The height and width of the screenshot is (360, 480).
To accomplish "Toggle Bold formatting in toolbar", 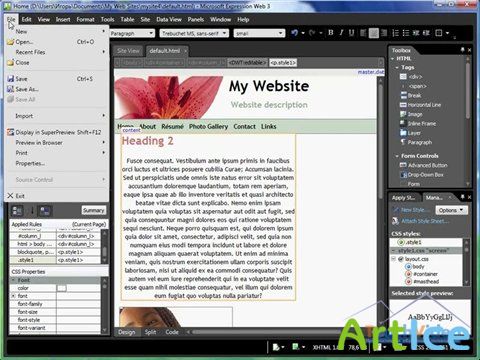I will click(x=331, y=33).
